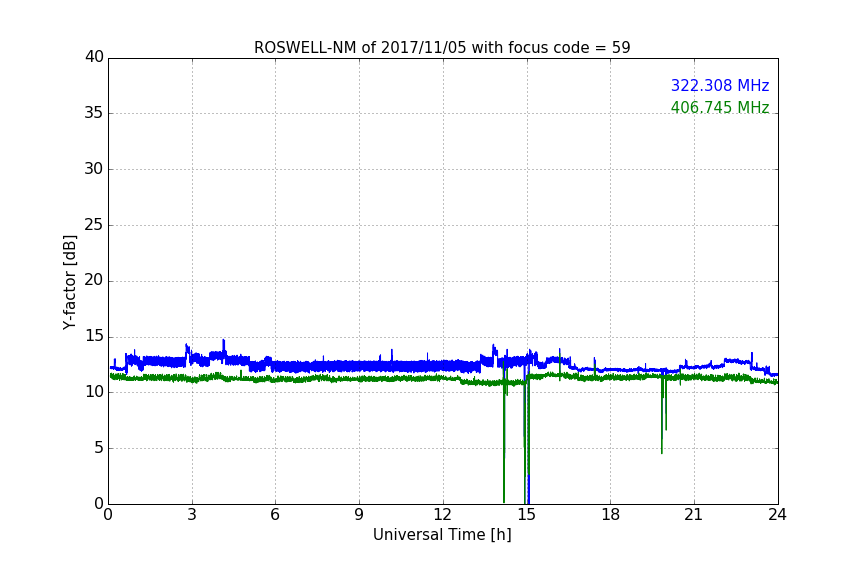Click the green '406.745 MHz' legend label
This screenshot has height=576, width=864.
tap(720, 107)
